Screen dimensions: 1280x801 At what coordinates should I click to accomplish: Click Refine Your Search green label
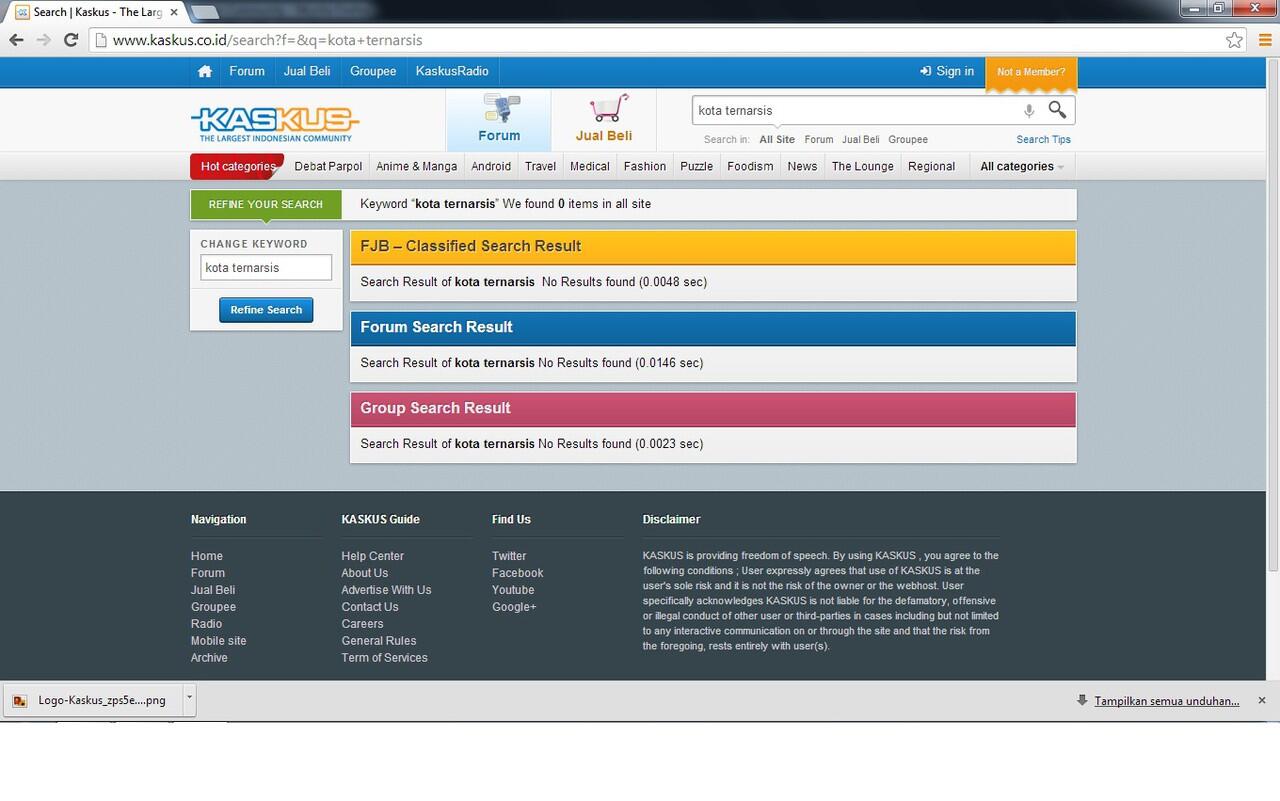pyautogui.click(x=266, y=204)
